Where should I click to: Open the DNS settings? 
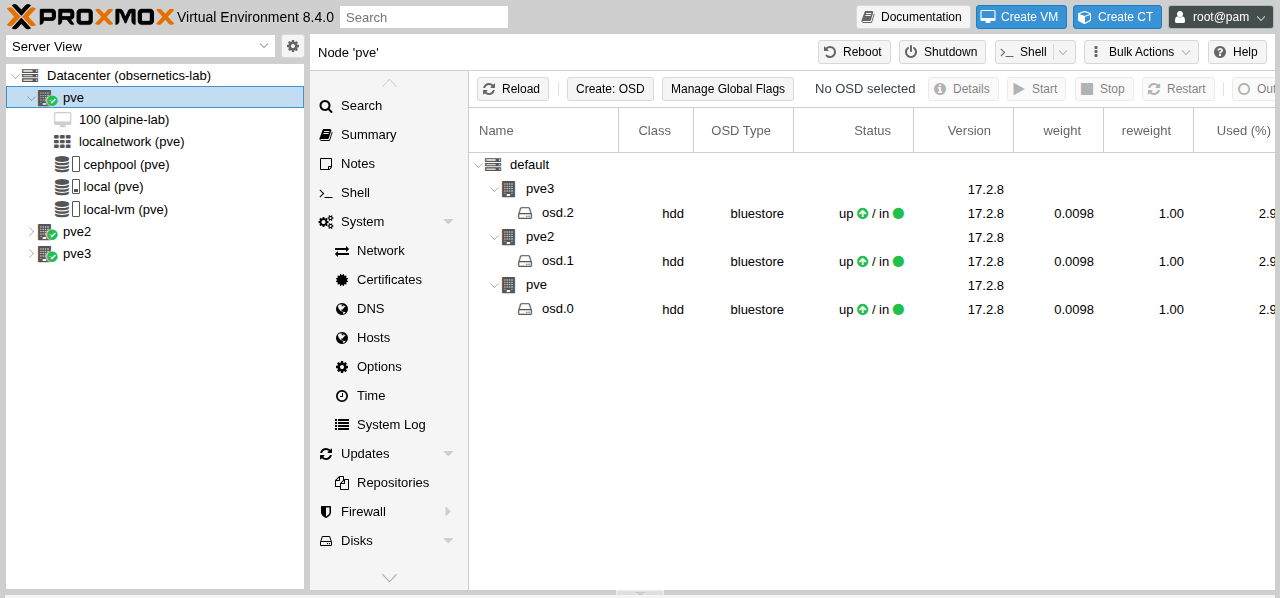(389, 309)
